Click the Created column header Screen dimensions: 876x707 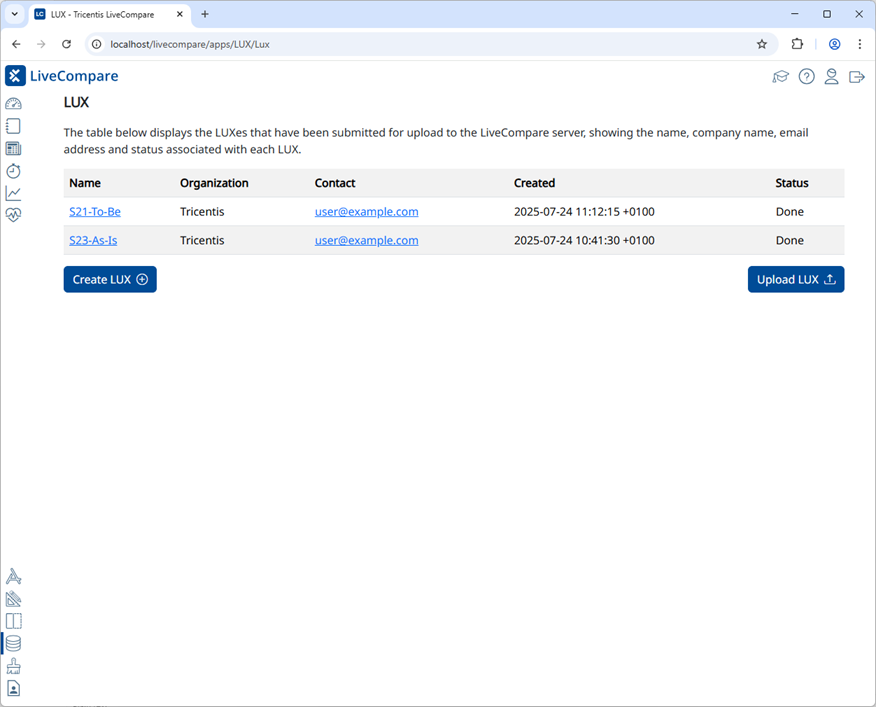[x=535, y=183]
